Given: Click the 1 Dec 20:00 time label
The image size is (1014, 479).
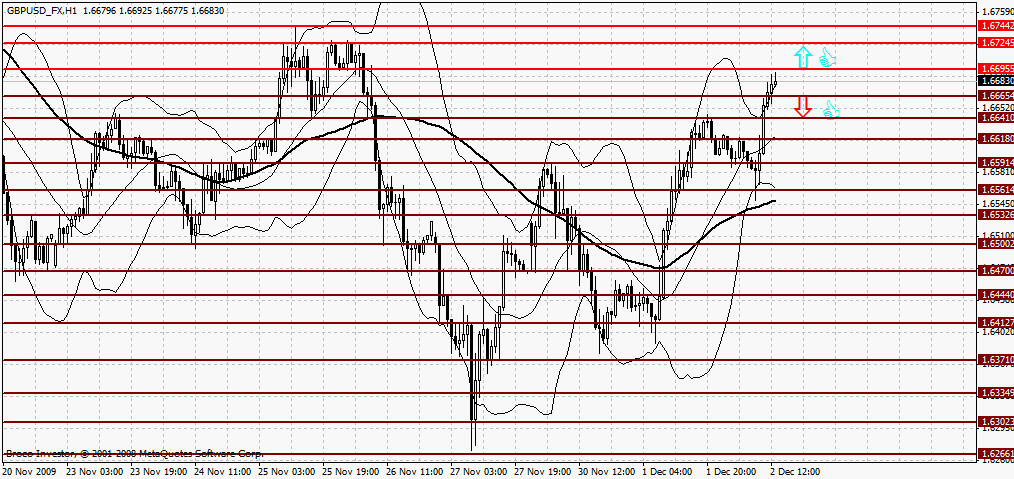Looking at the screenshot, I should pos(731,472).
